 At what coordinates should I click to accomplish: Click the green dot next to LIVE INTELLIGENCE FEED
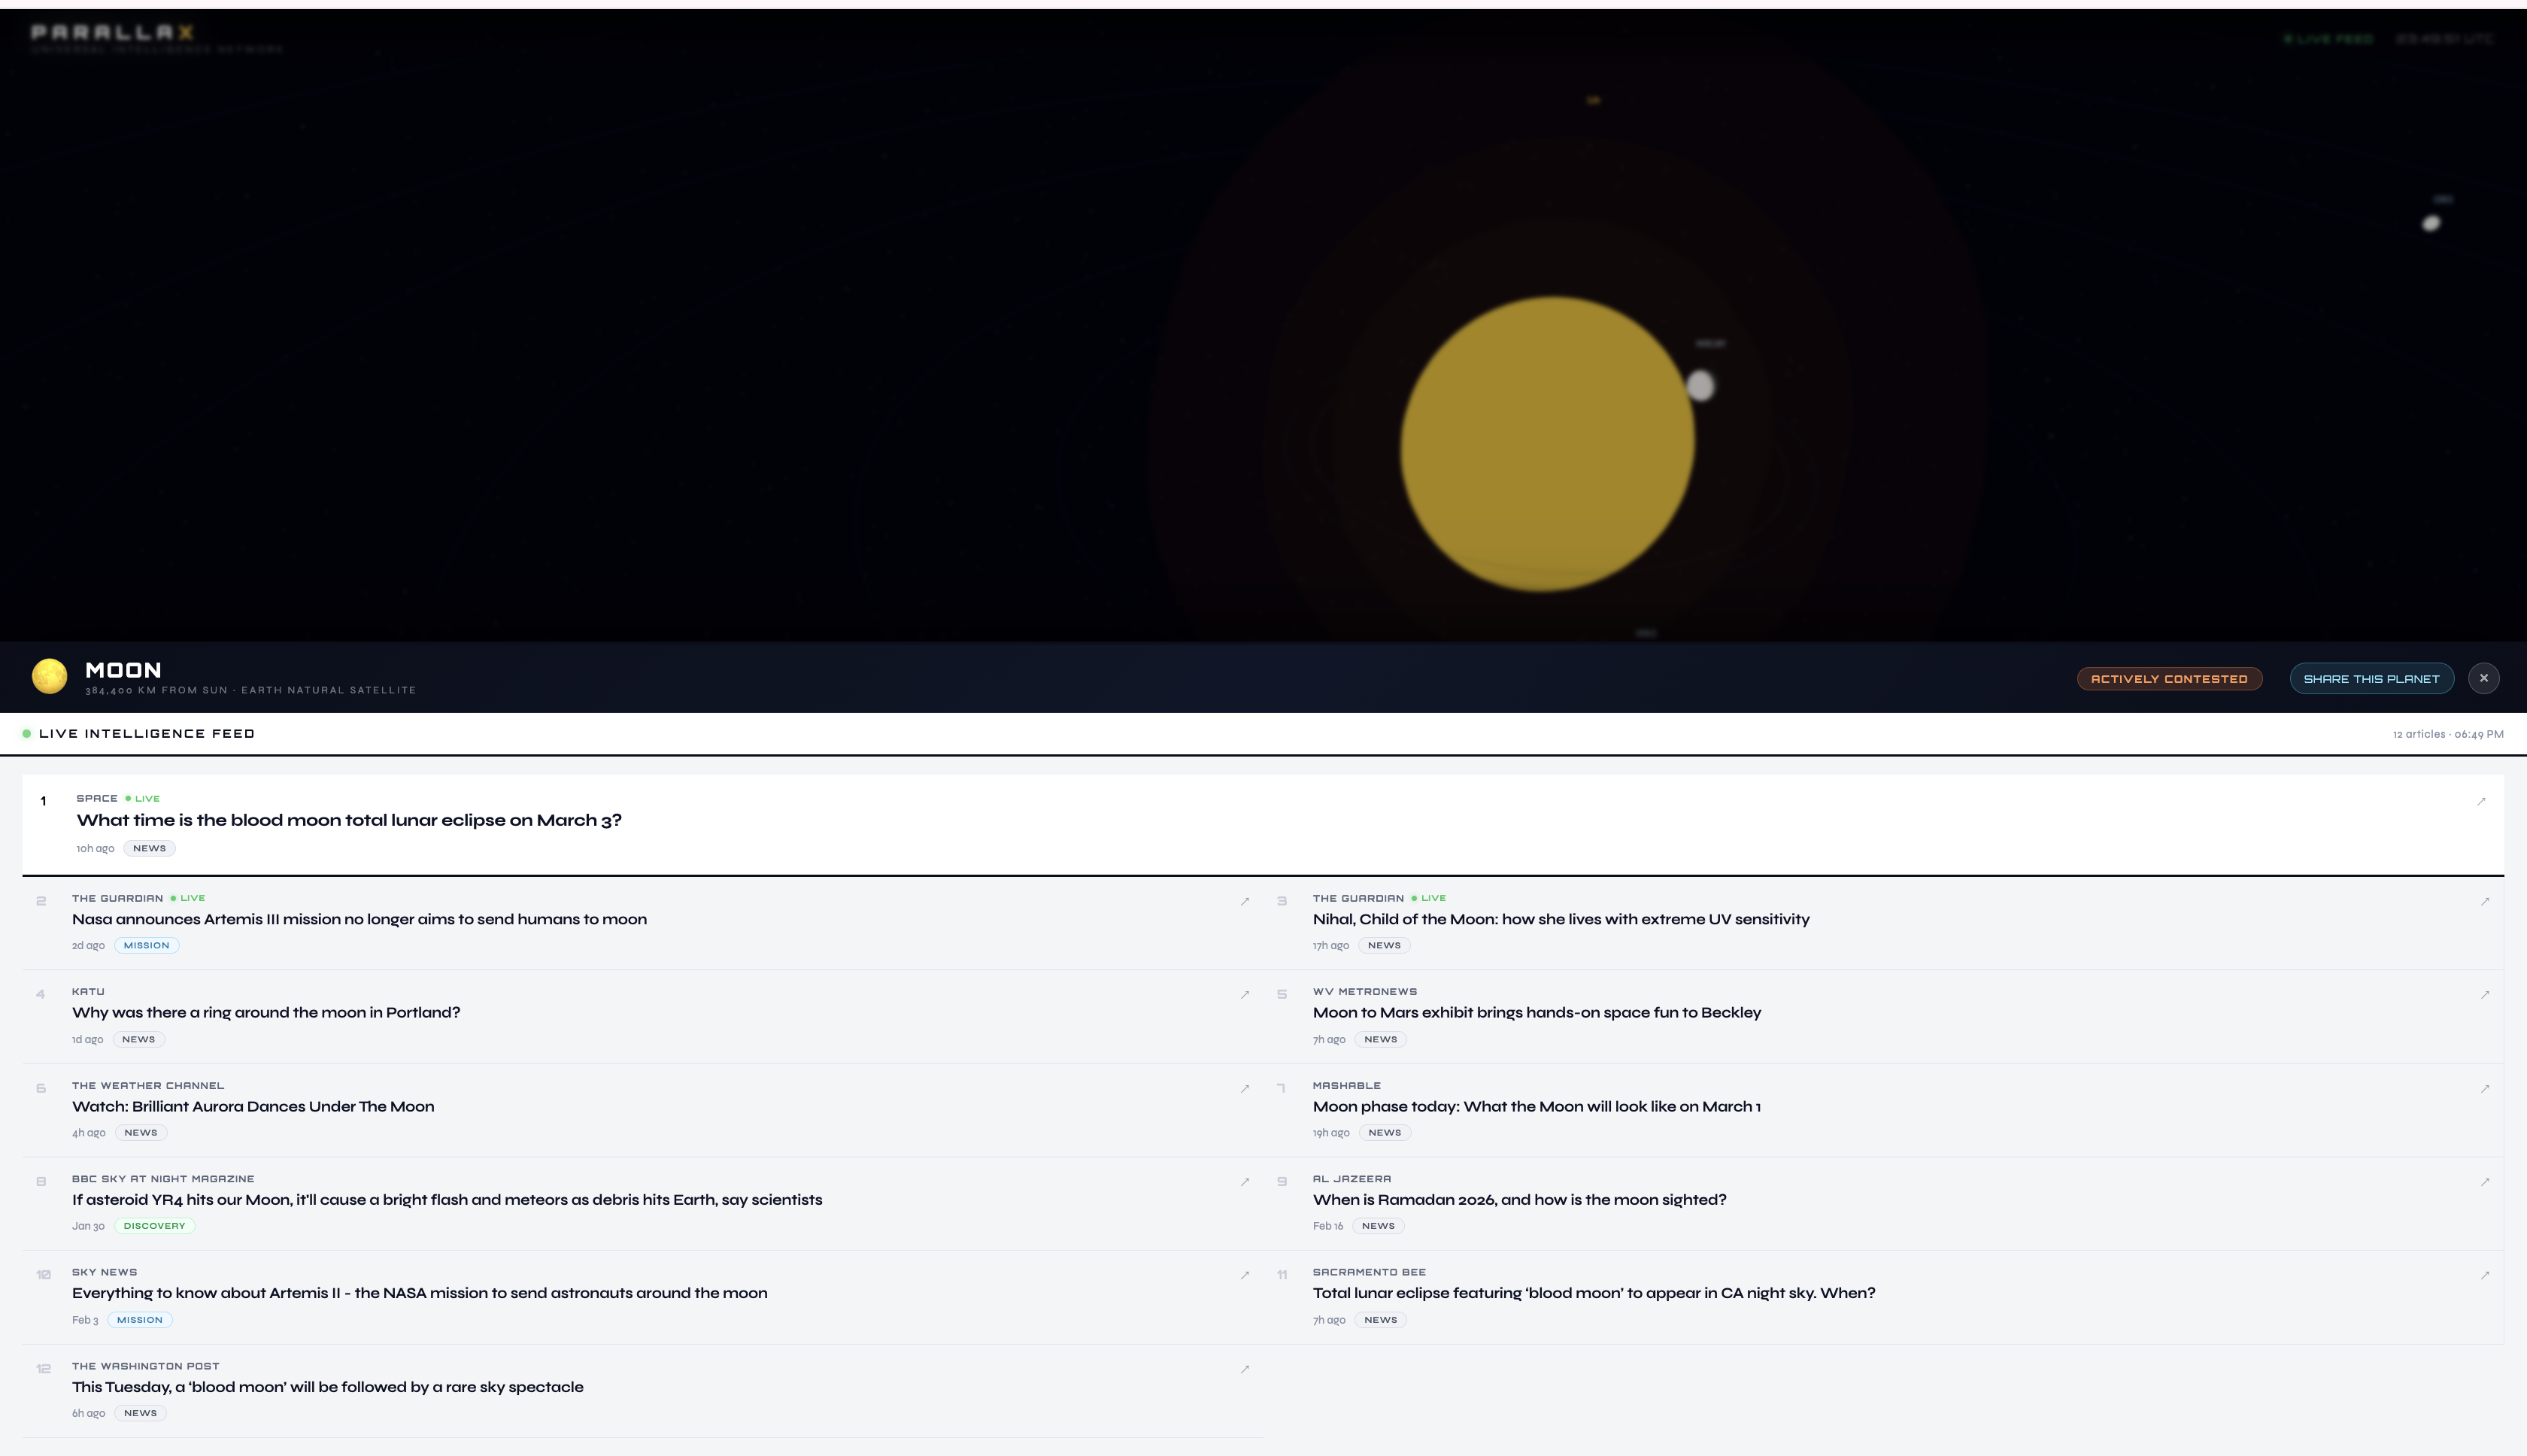coord(25,733)
